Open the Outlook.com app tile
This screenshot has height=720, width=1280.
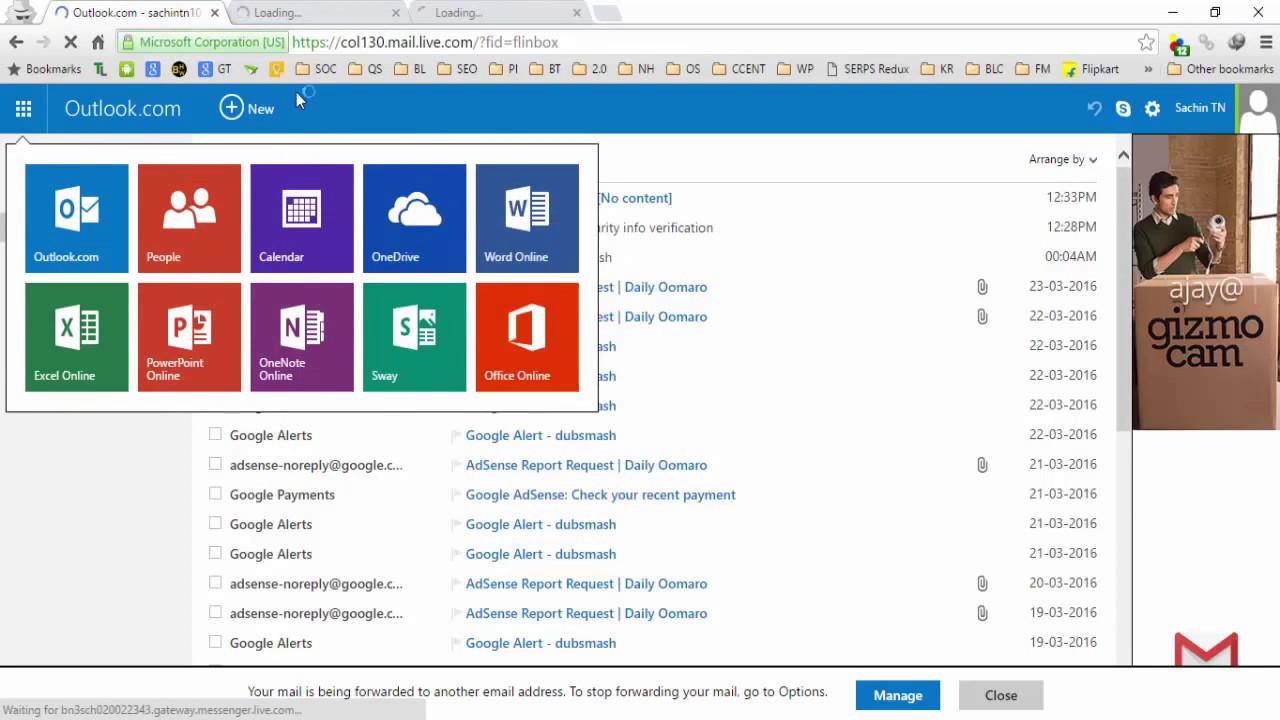pyautogui.click(x=77, y=218)
